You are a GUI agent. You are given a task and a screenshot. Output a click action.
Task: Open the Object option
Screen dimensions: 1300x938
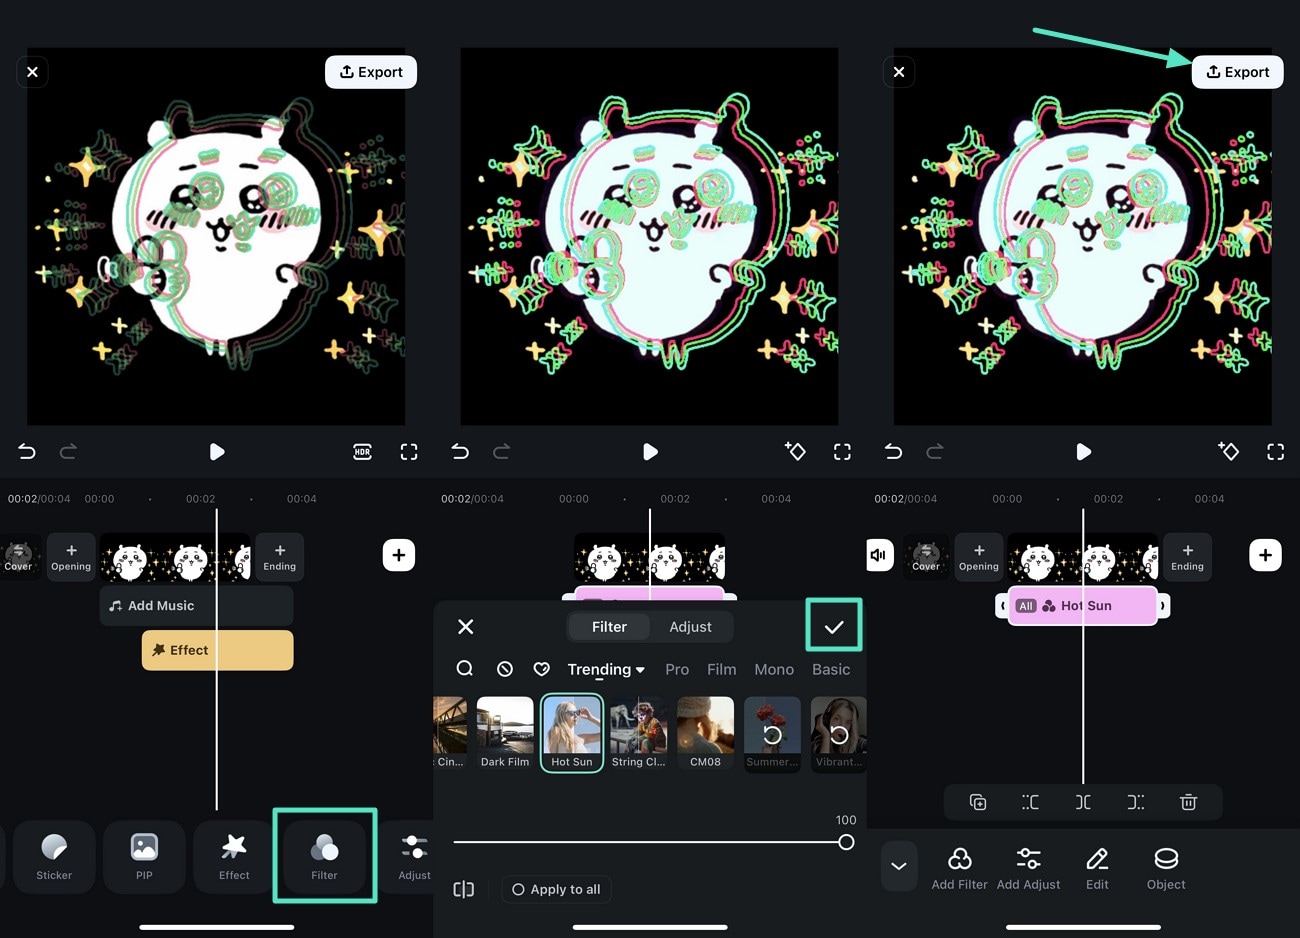click(1166, 868)
